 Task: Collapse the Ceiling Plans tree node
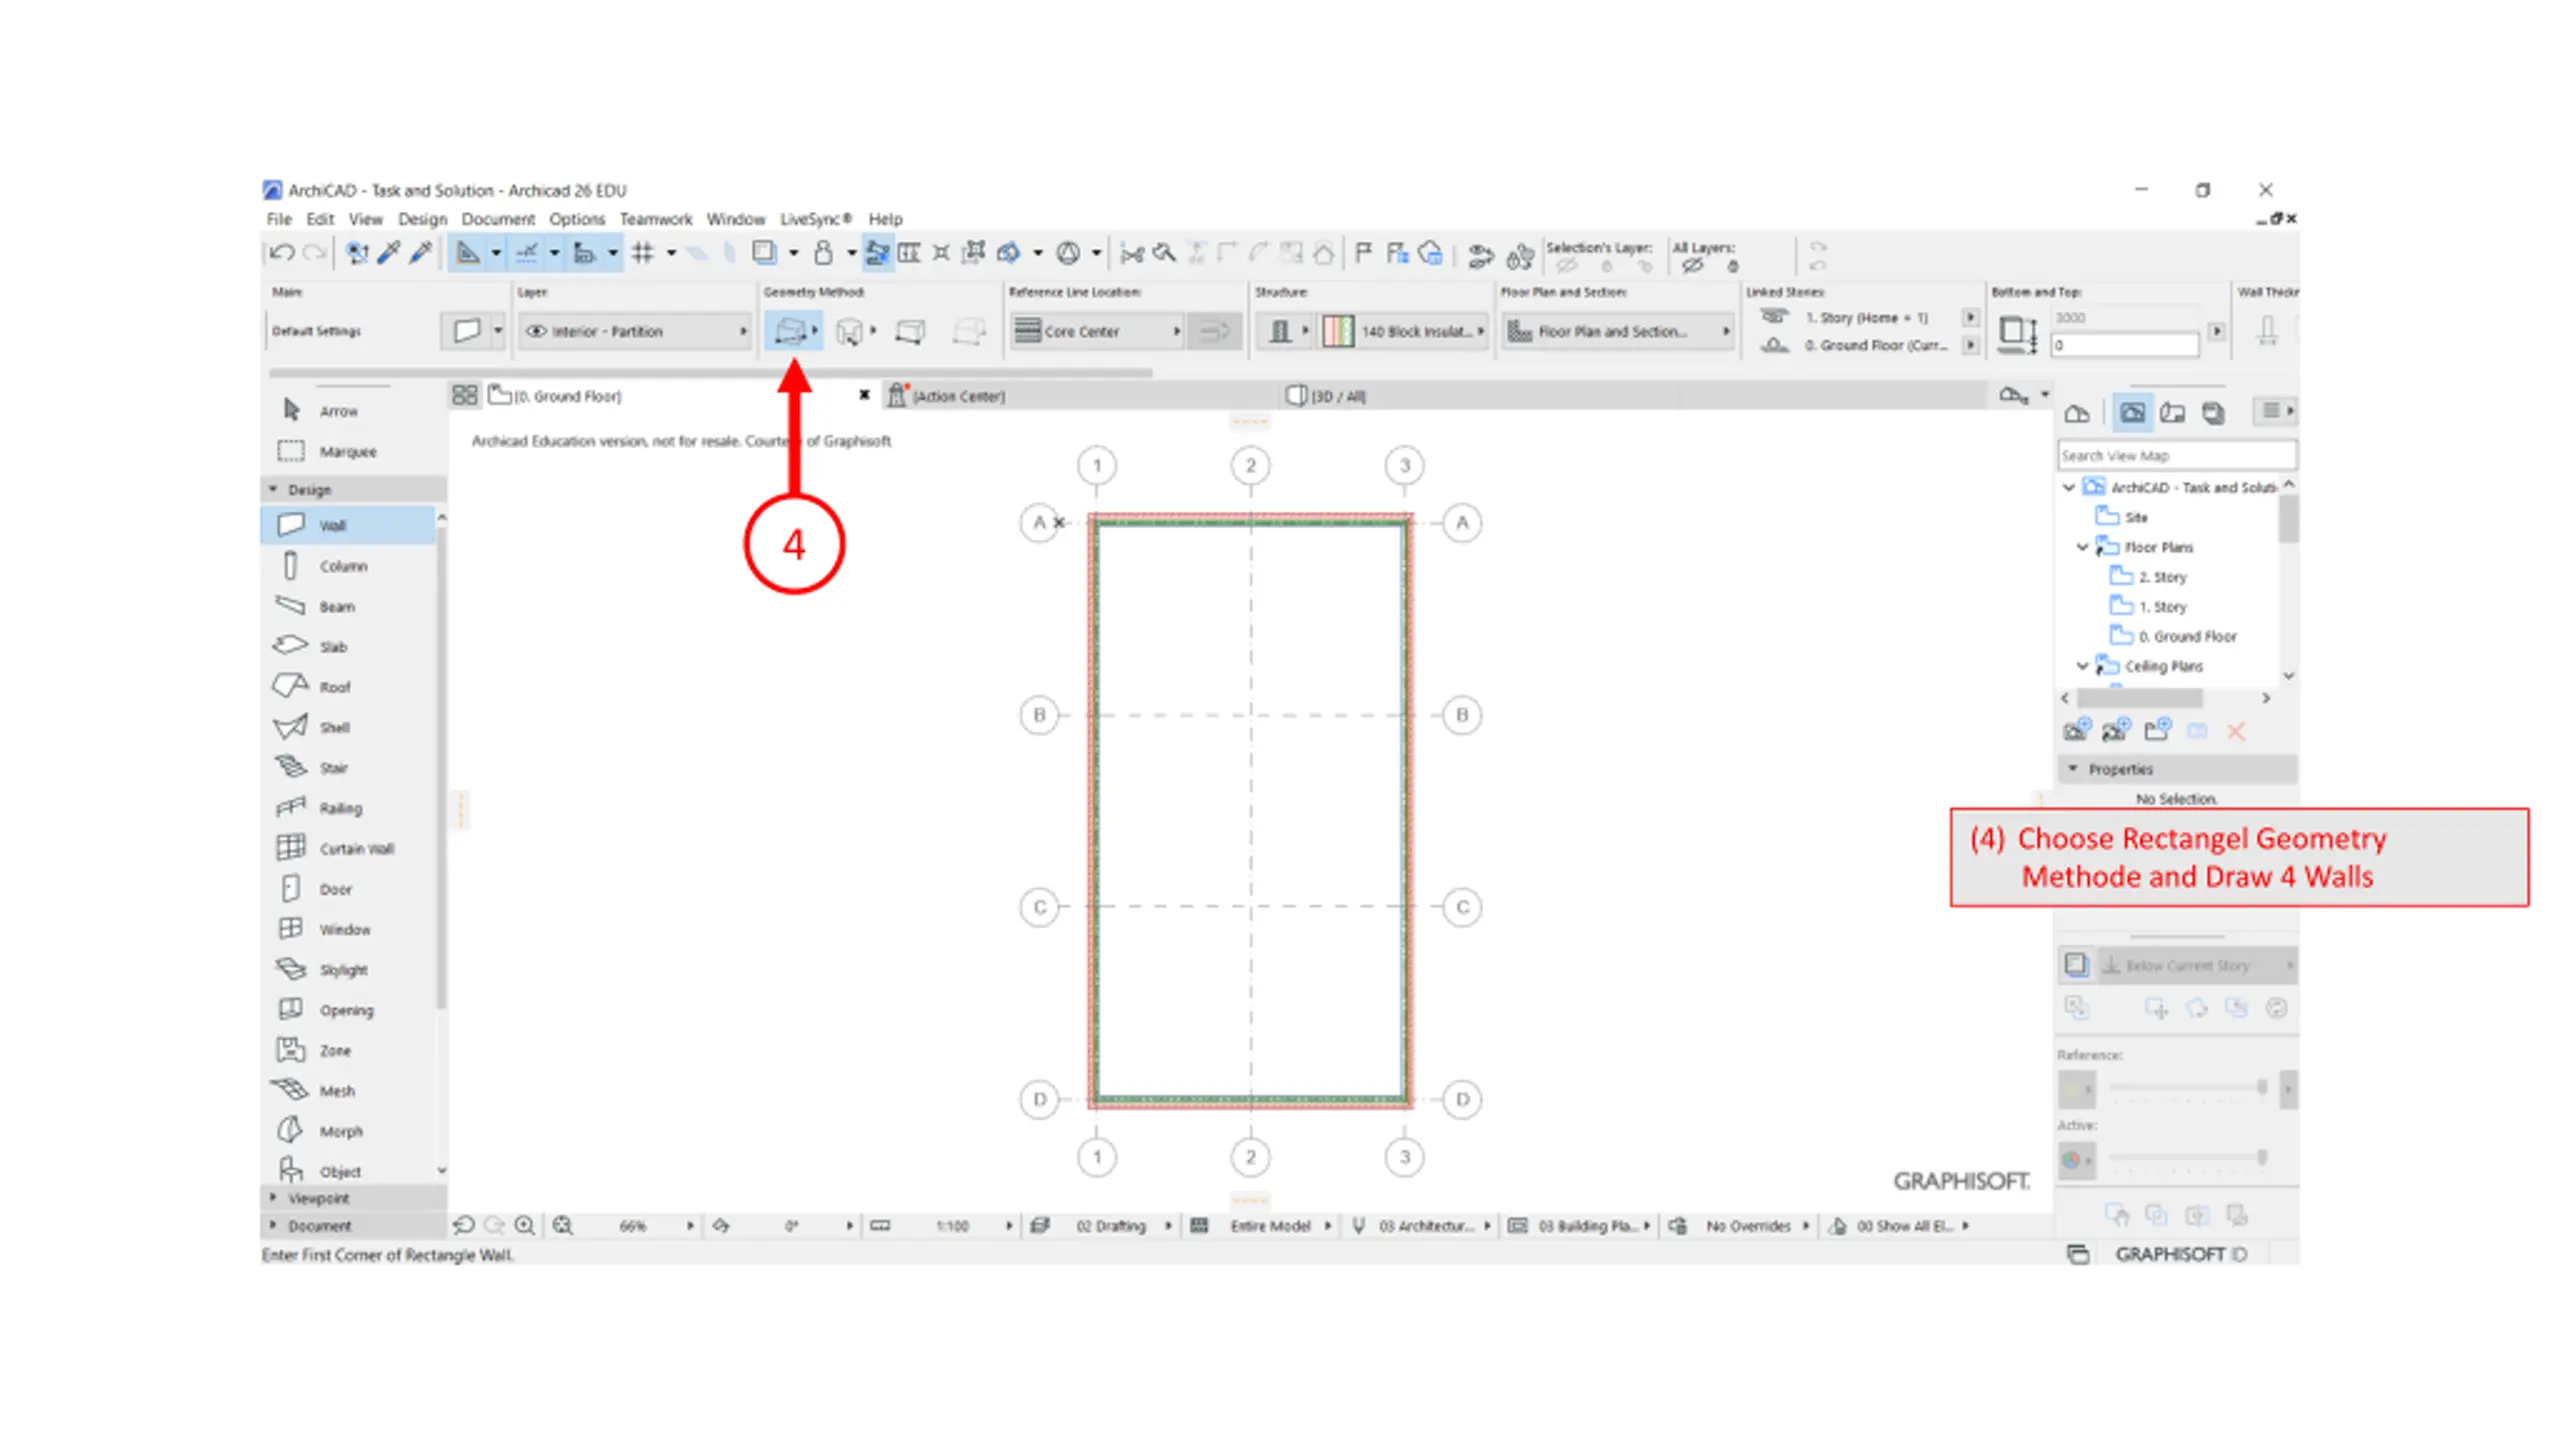pos(2083,666)
